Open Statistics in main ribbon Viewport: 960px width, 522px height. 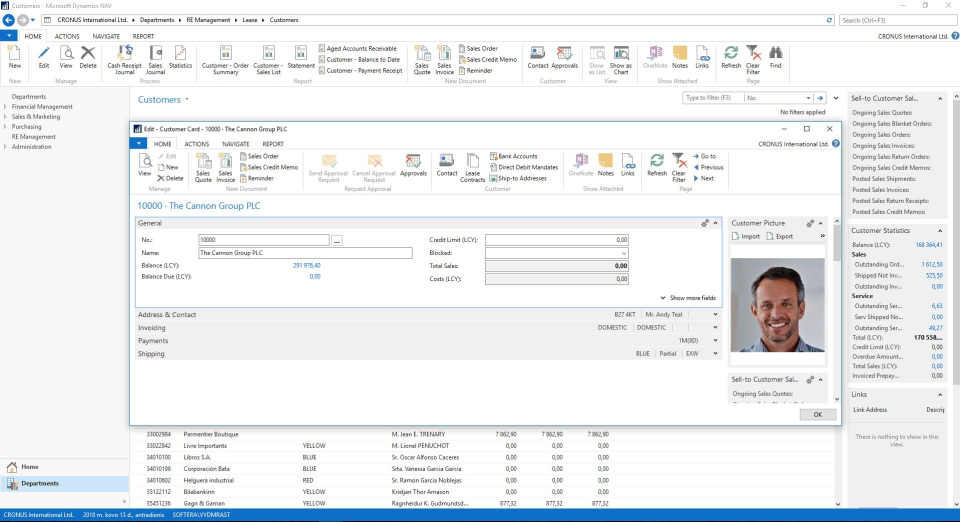coord(180,58)
